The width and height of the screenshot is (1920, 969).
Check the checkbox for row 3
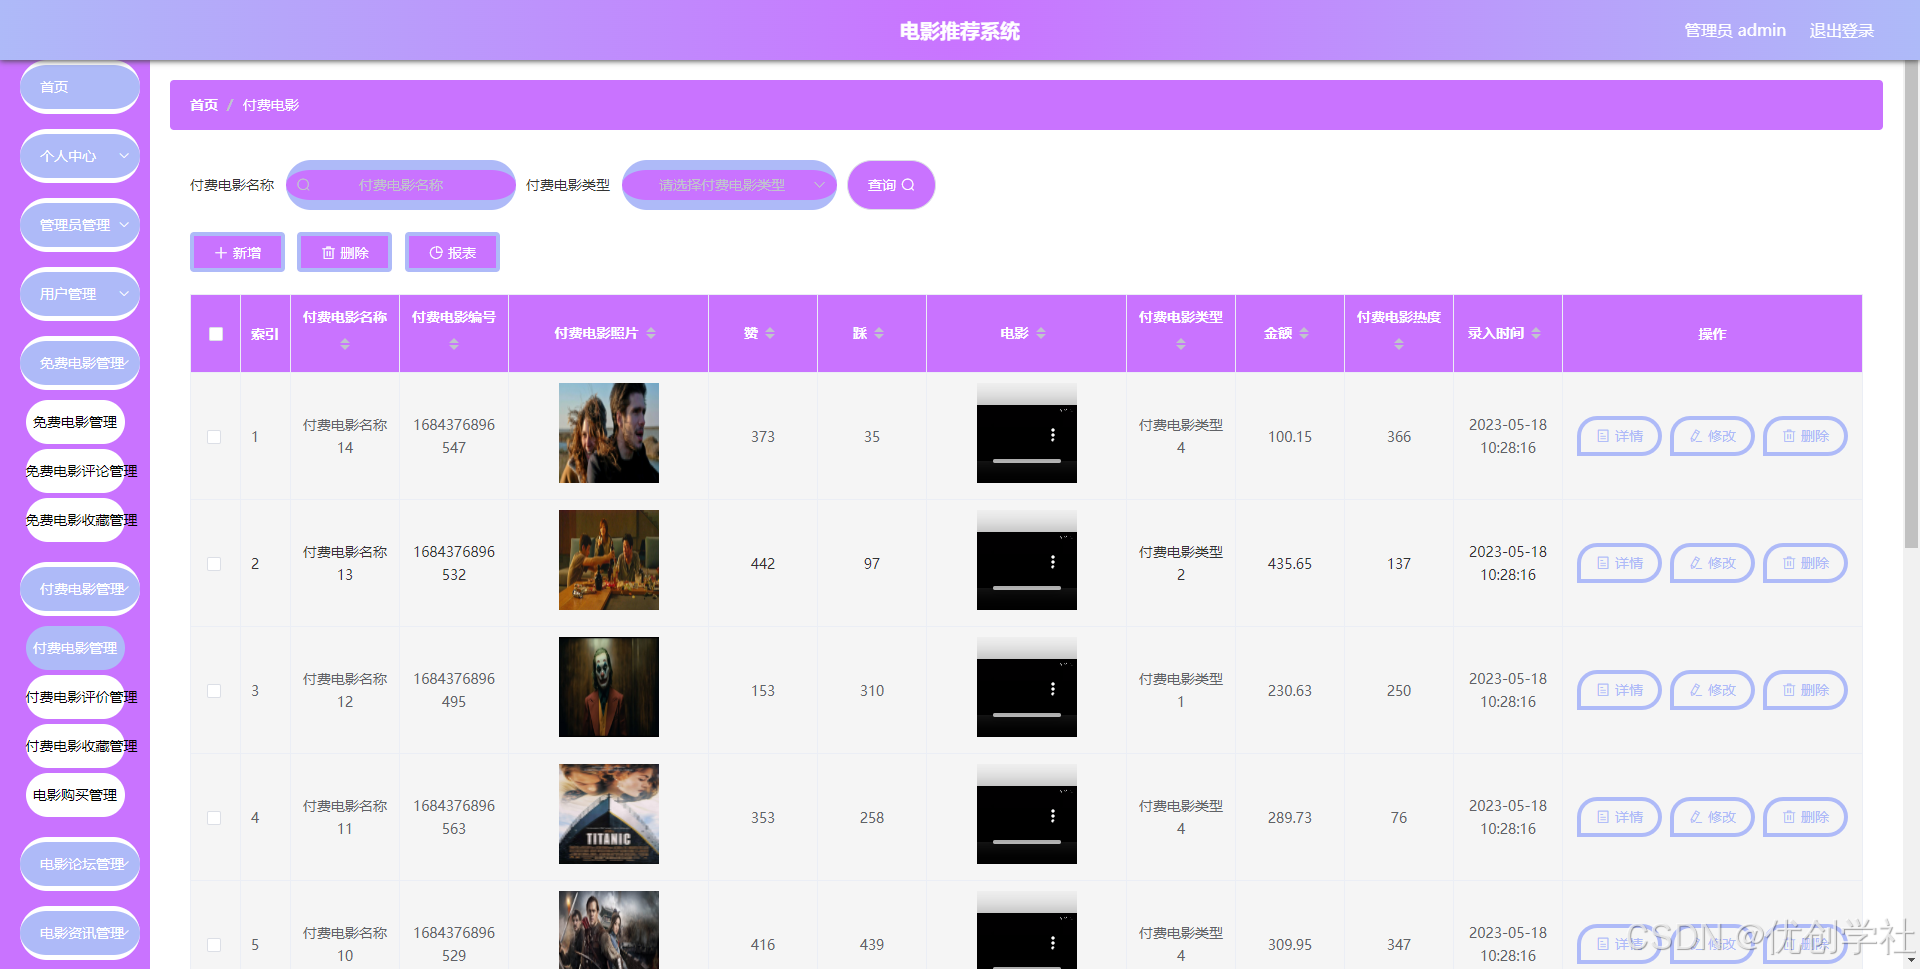pyautogui.click(x=214, y=691)
